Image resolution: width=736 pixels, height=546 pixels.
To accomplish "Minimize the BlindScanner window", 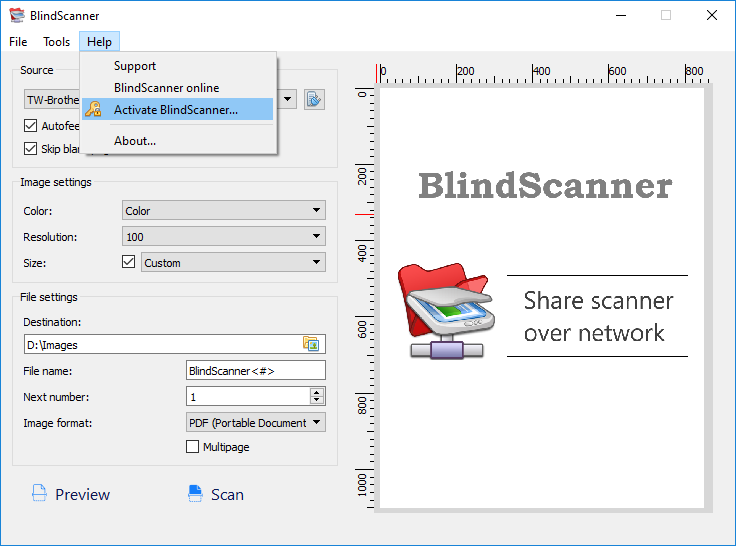I will (x=621, y=15).
